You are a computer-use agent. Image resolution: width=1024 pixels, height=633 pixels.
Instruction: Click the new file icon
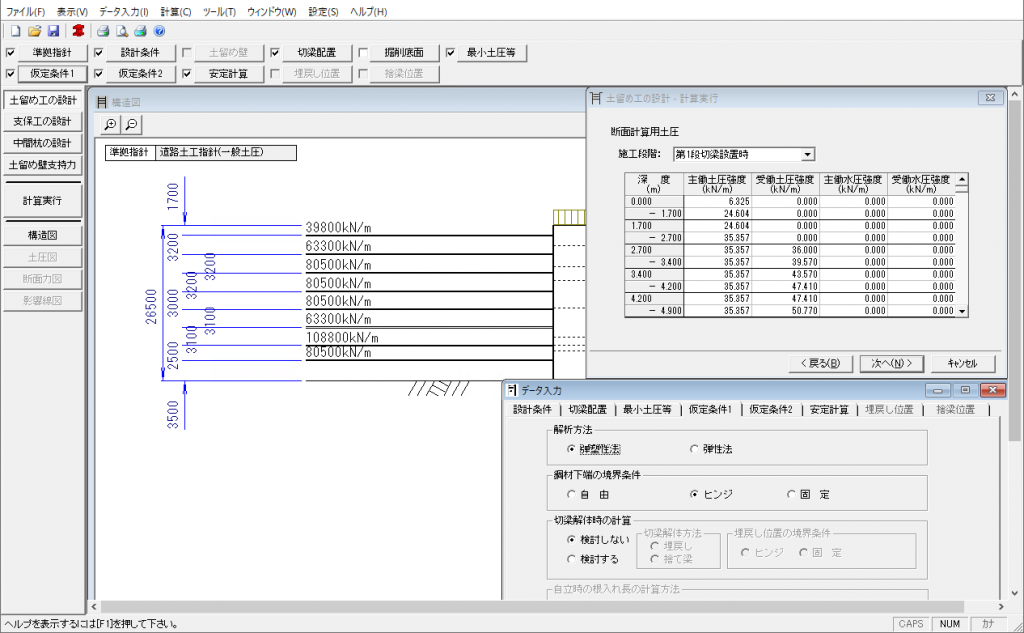(15, 31)
